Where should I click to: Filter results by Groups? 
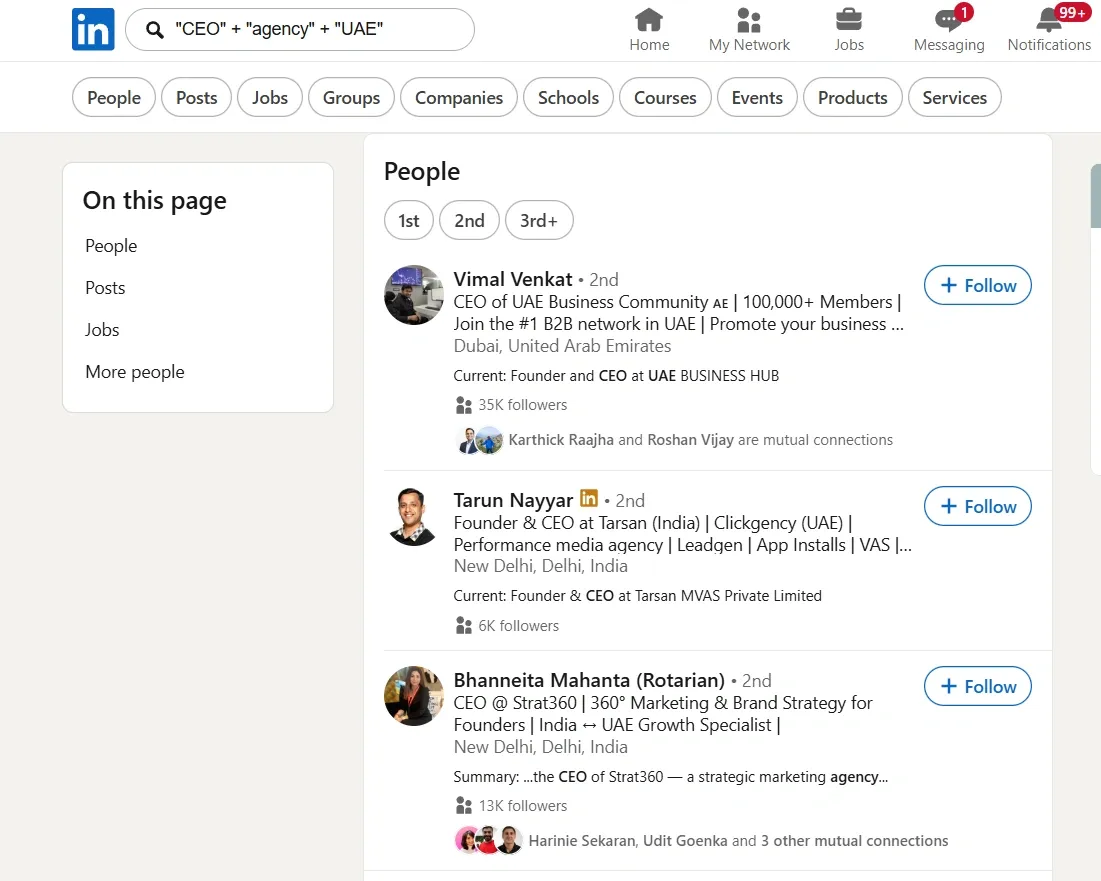[351, 98]
